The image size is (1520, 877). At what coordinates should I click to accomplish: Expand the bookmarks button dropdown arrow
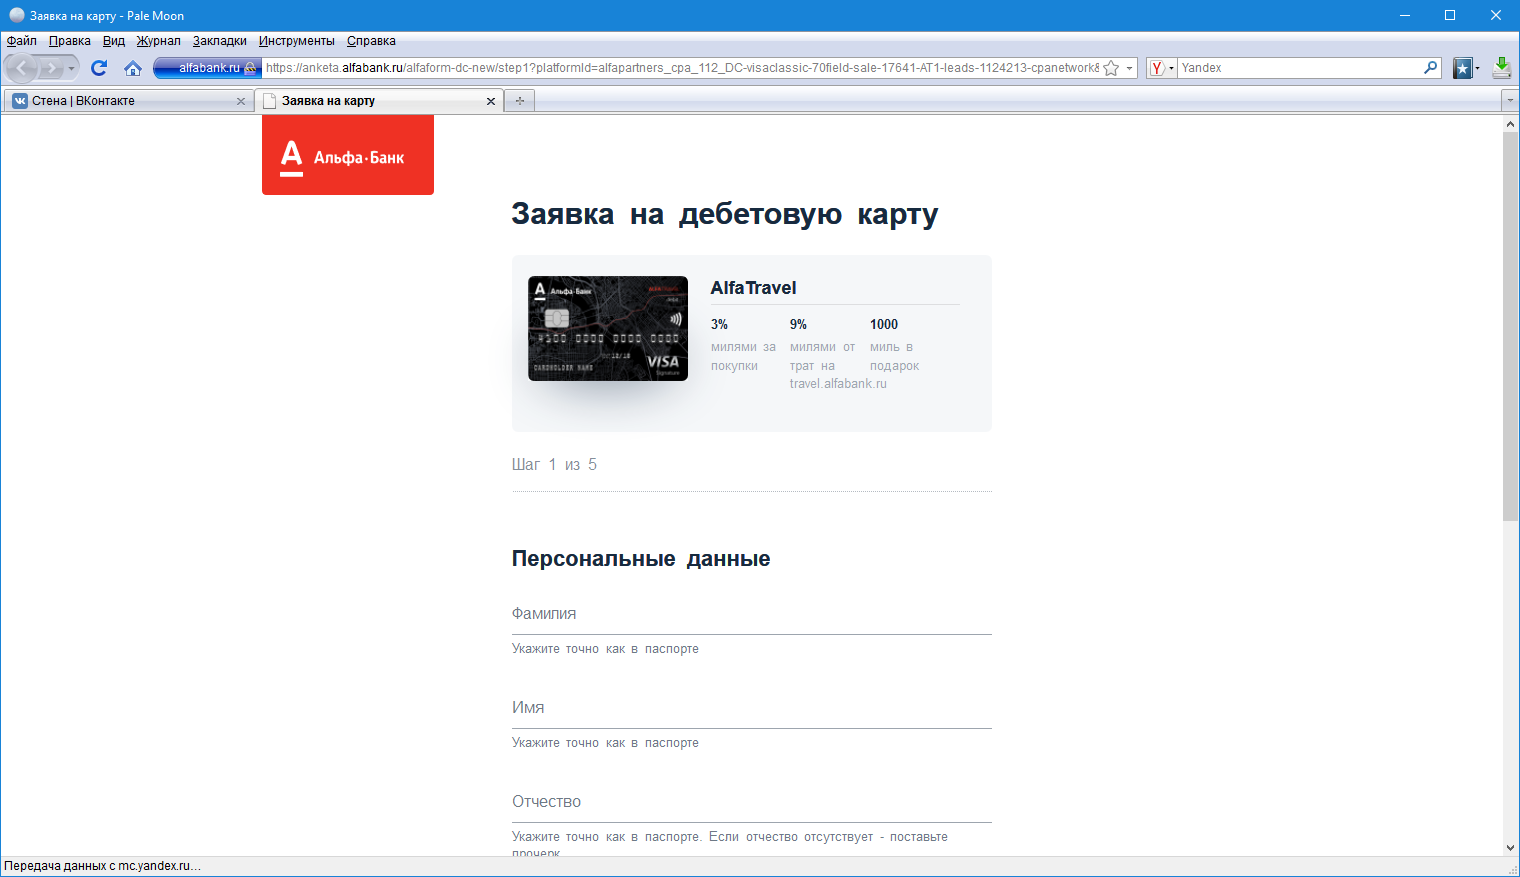tap(1477, 68)
